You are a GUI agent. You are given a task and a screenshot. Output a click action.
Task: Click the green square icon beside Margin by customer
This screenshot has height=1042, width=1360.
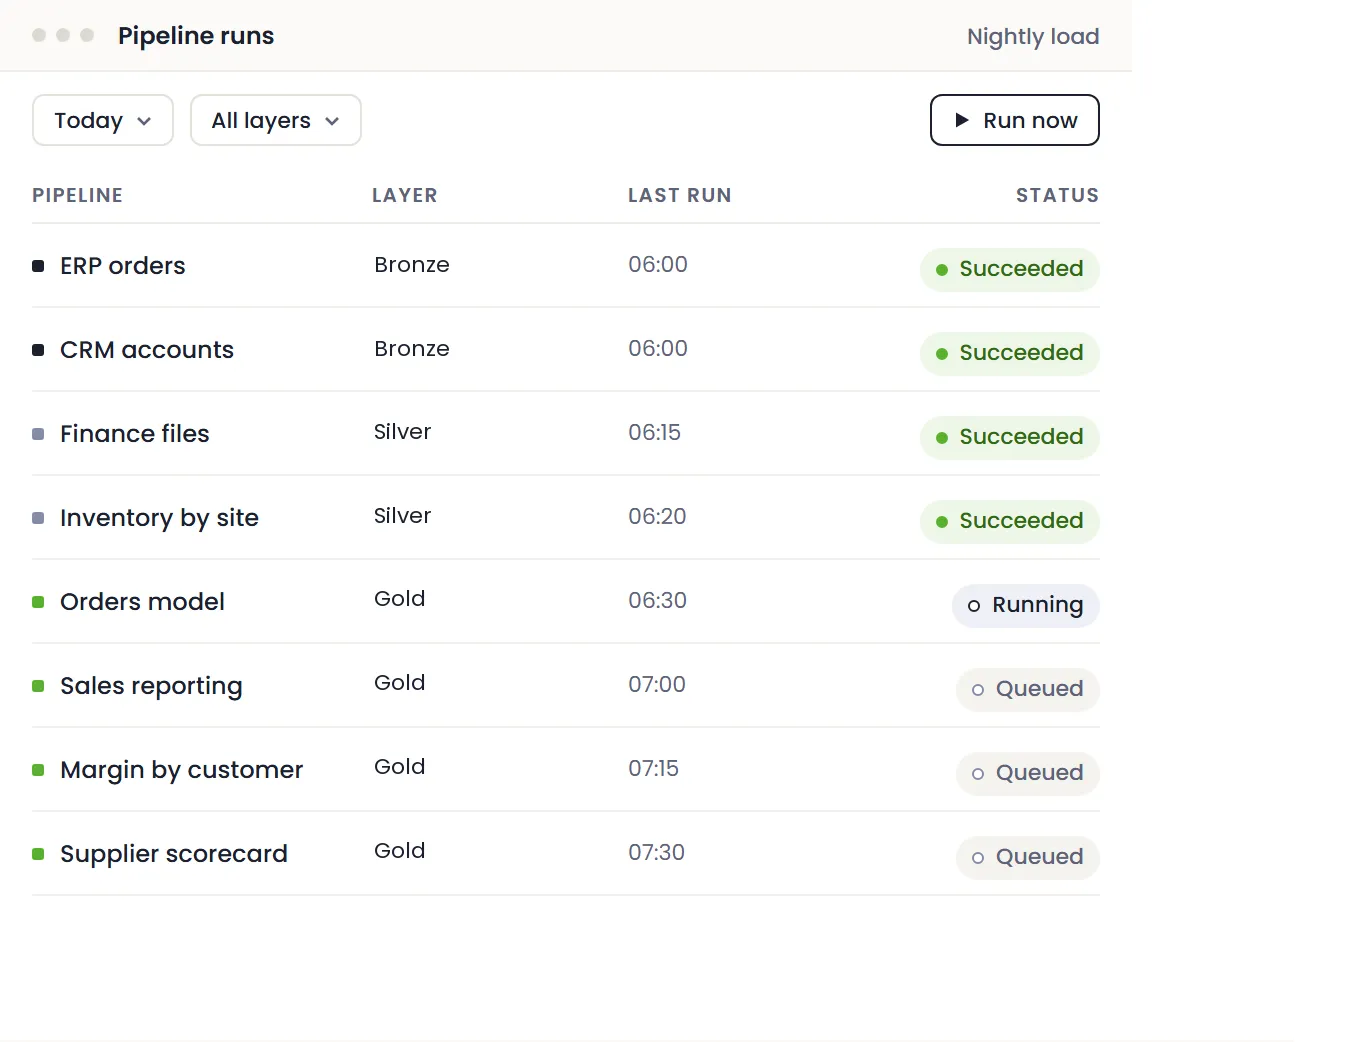pos(38,770)
